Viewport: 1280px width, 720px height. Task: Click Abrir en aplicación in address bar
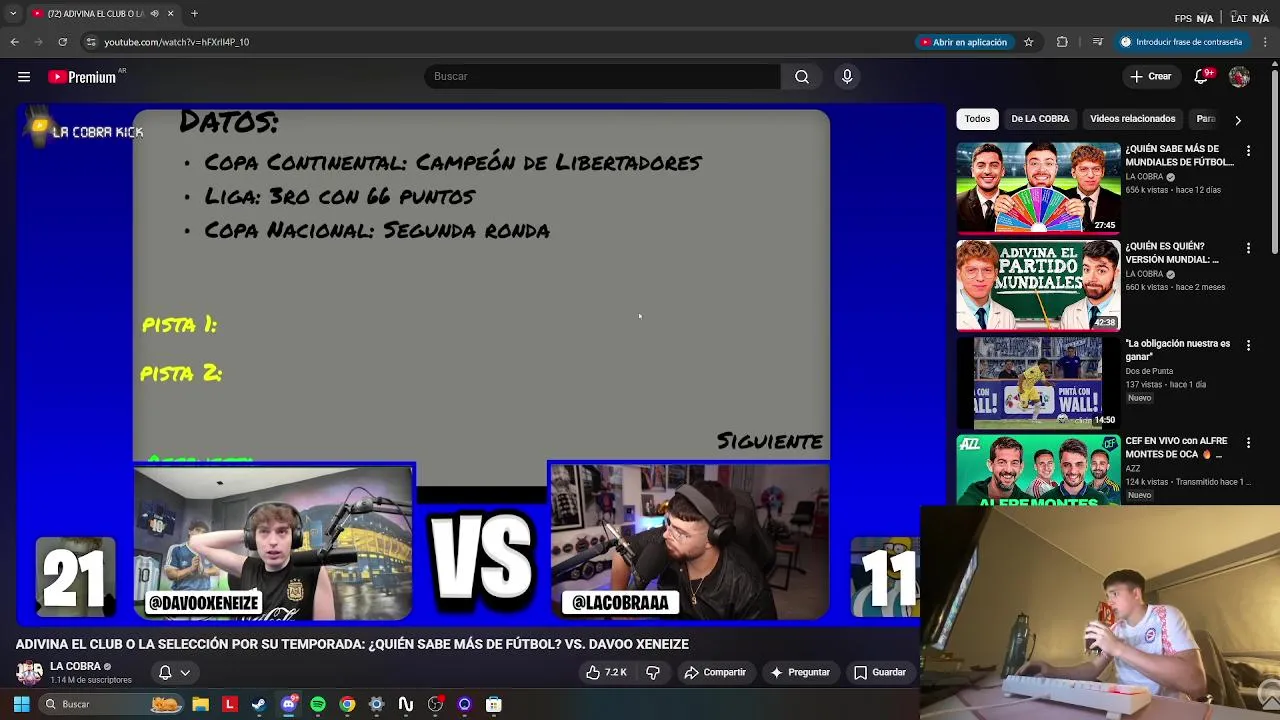[963, 42]
